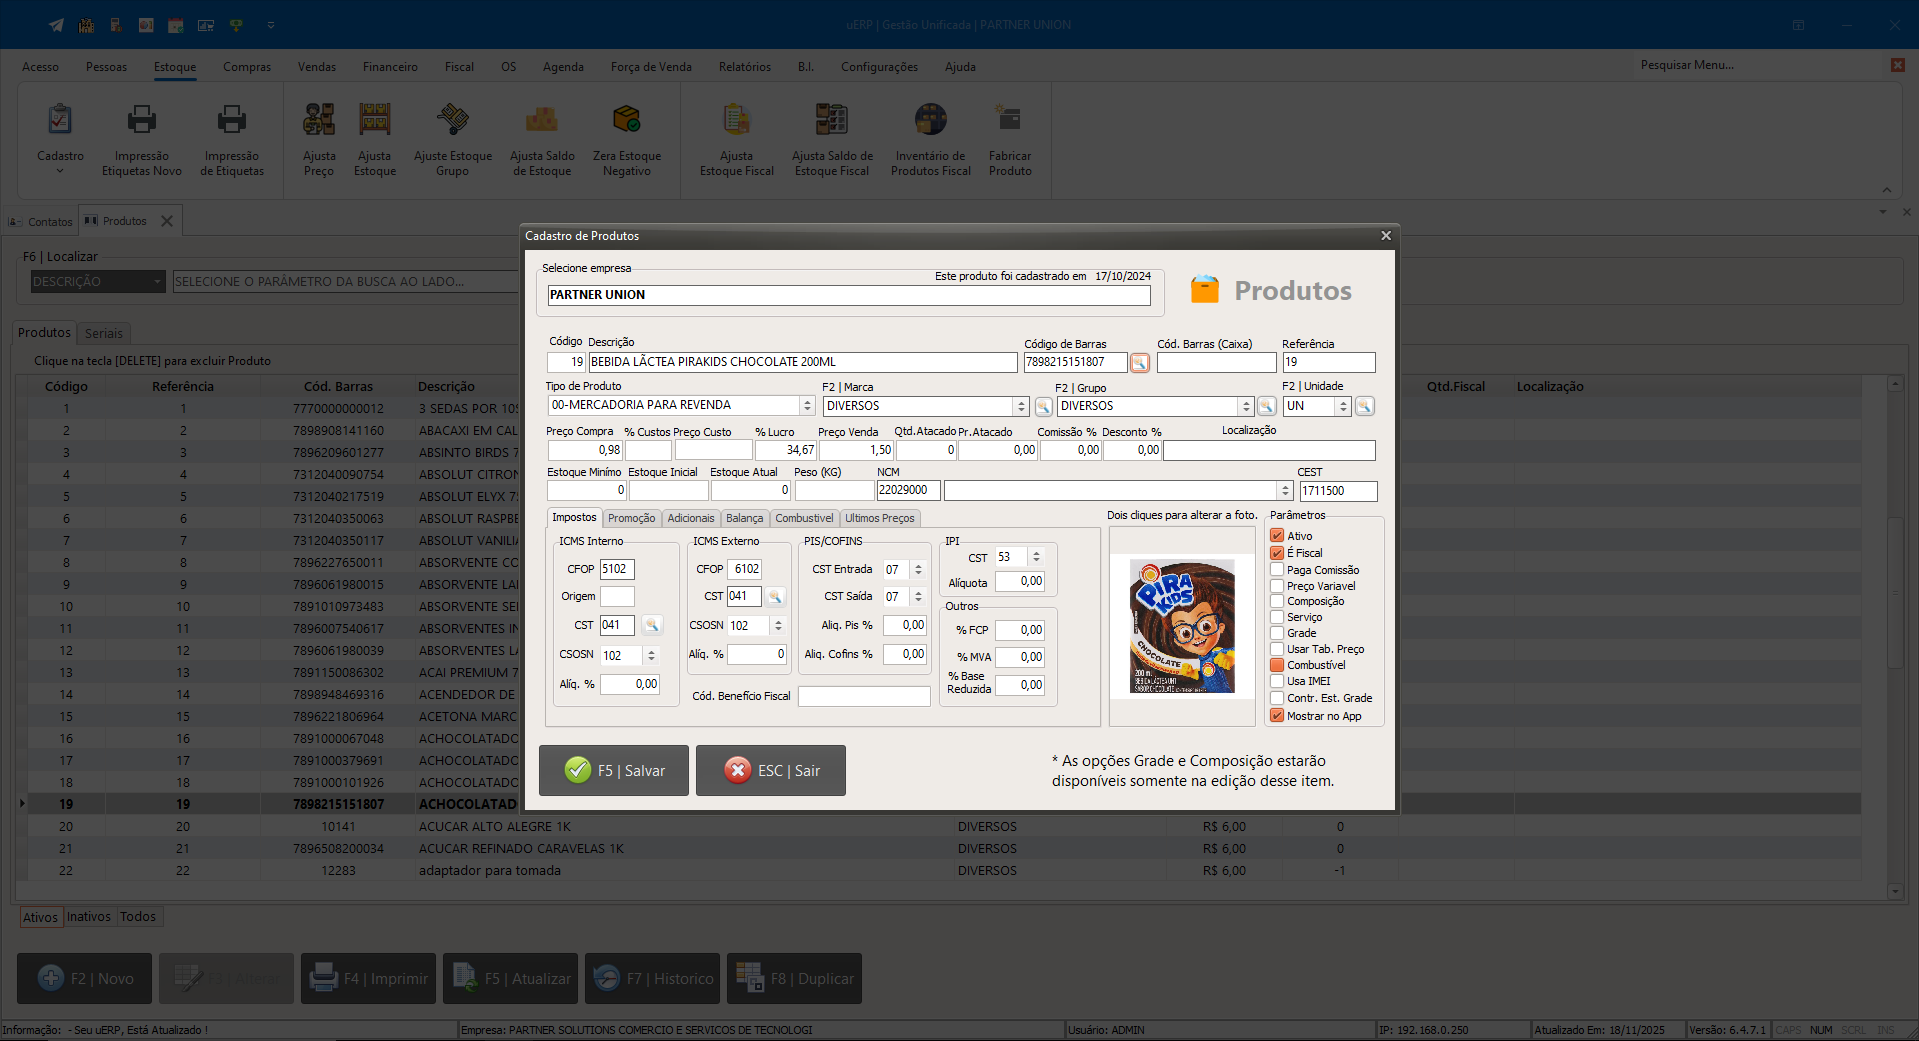Click the ICMS Externo CST search icon
Image resolution: width=1919 pixels, height=1041 pixels.
point(775,597)
